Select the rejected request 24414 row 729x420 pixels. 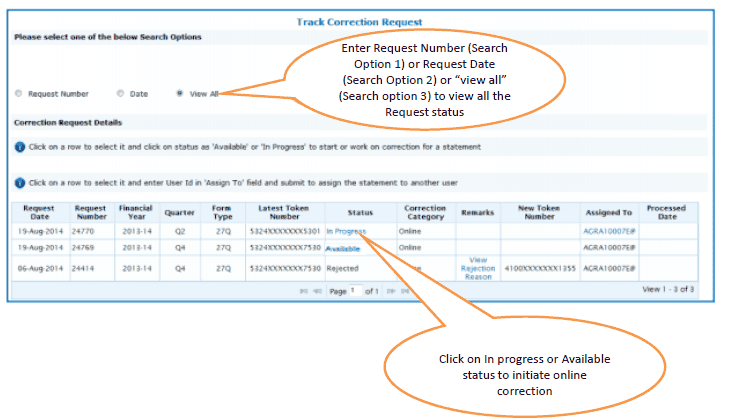[90, 268]
